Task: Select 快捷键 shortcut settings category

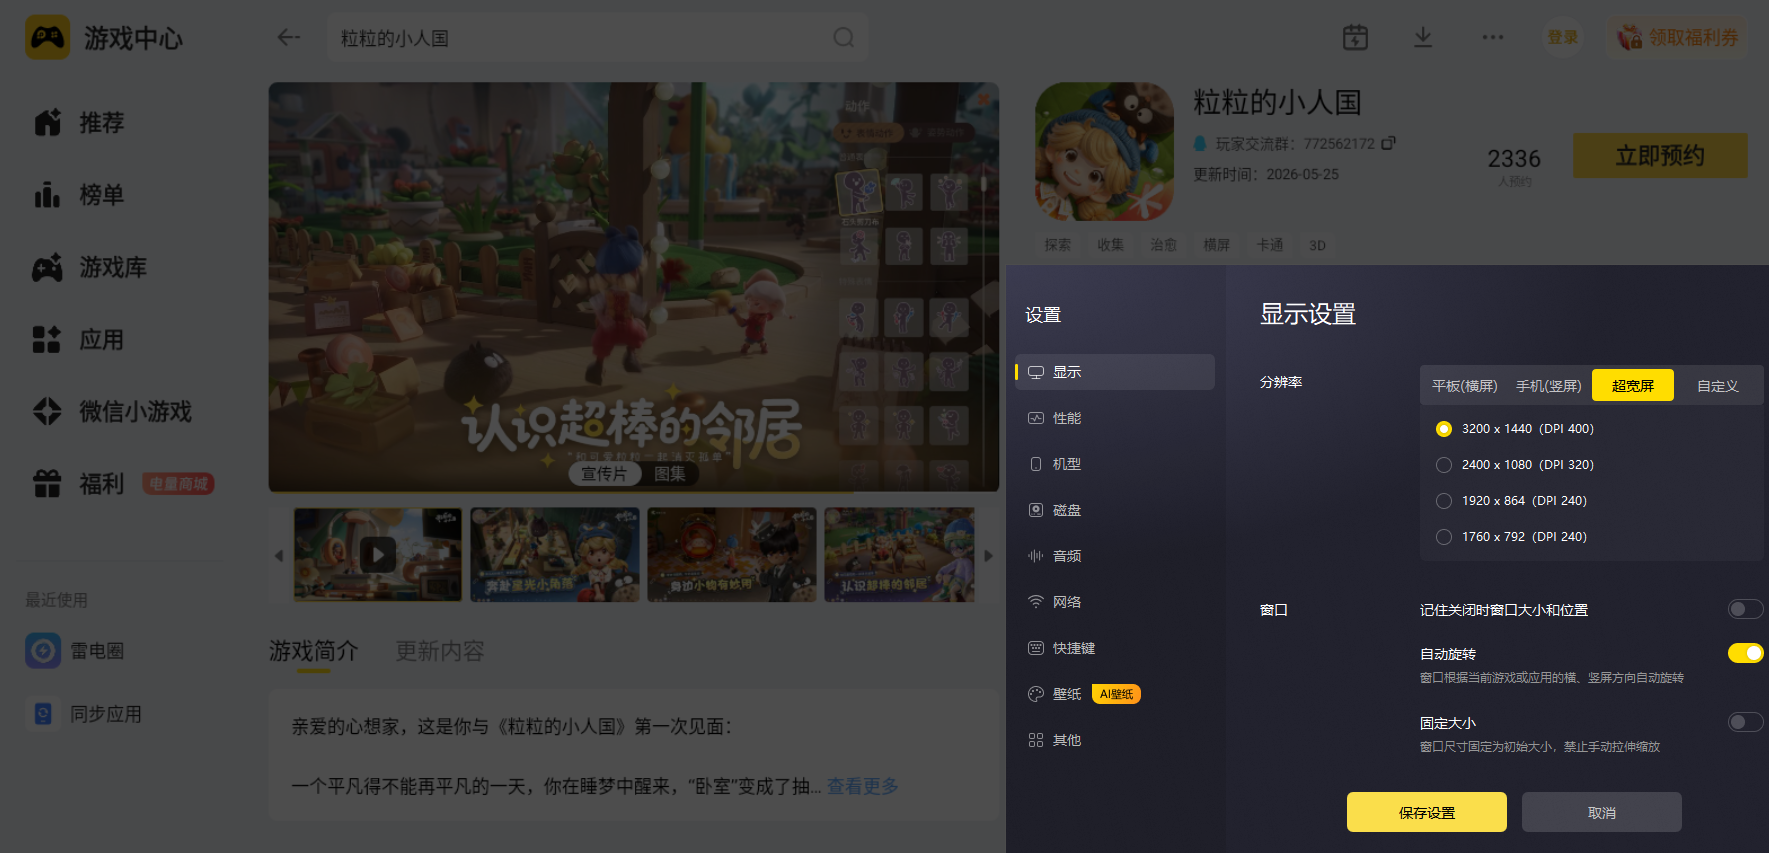Action: 1115,648
